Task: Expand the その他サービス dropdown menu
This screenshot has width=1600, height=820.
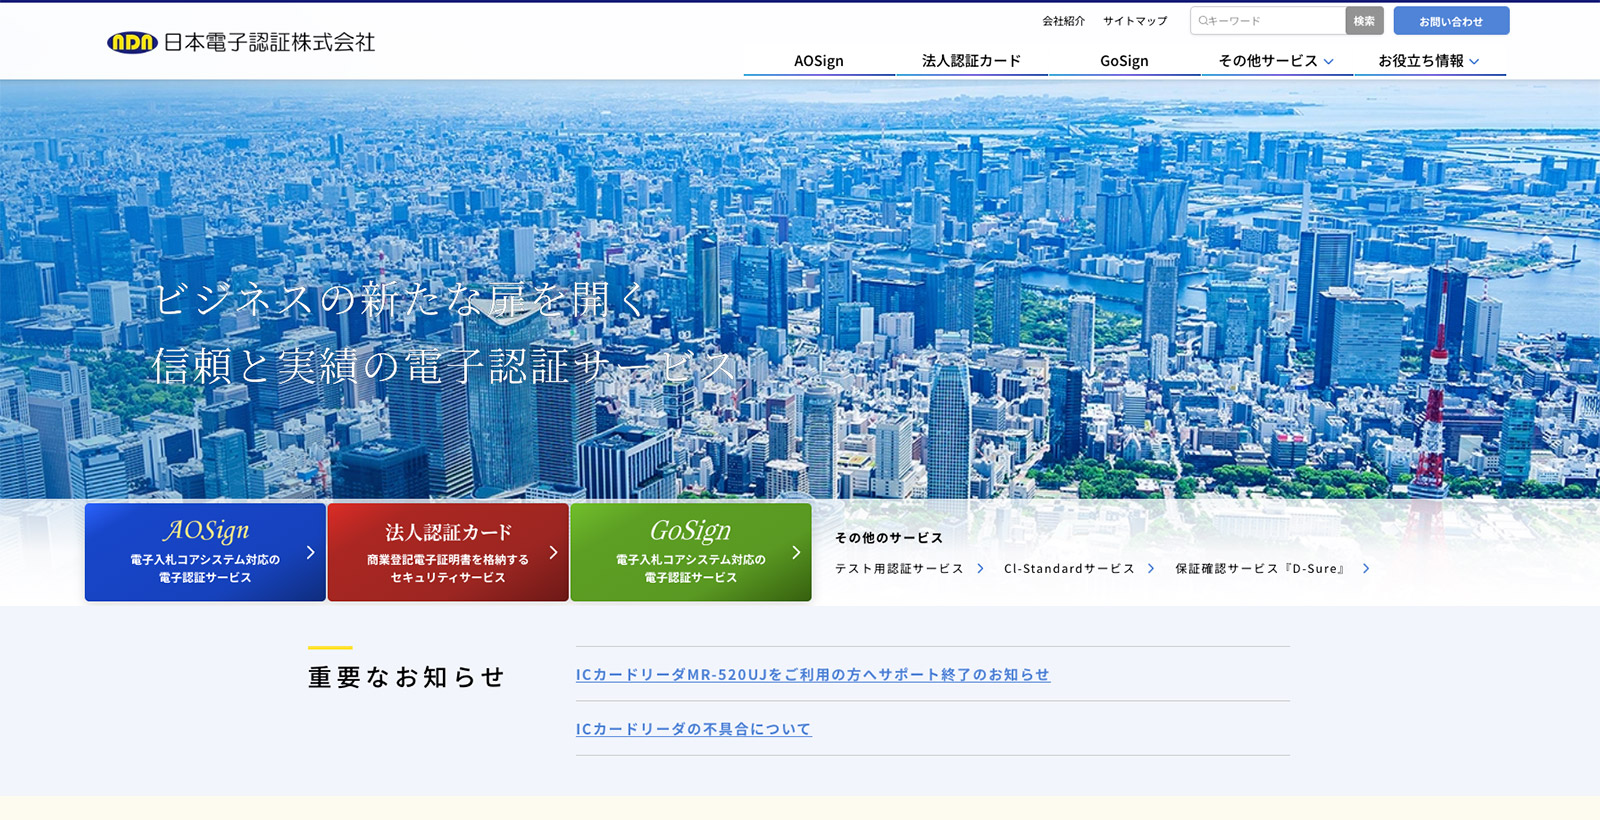Action: tap(1277, 61)
